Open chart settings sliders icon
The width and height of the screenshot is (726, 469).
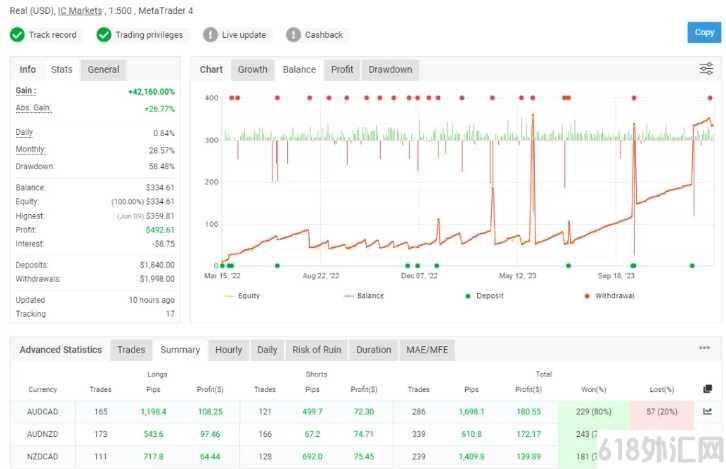coord(706,69)
